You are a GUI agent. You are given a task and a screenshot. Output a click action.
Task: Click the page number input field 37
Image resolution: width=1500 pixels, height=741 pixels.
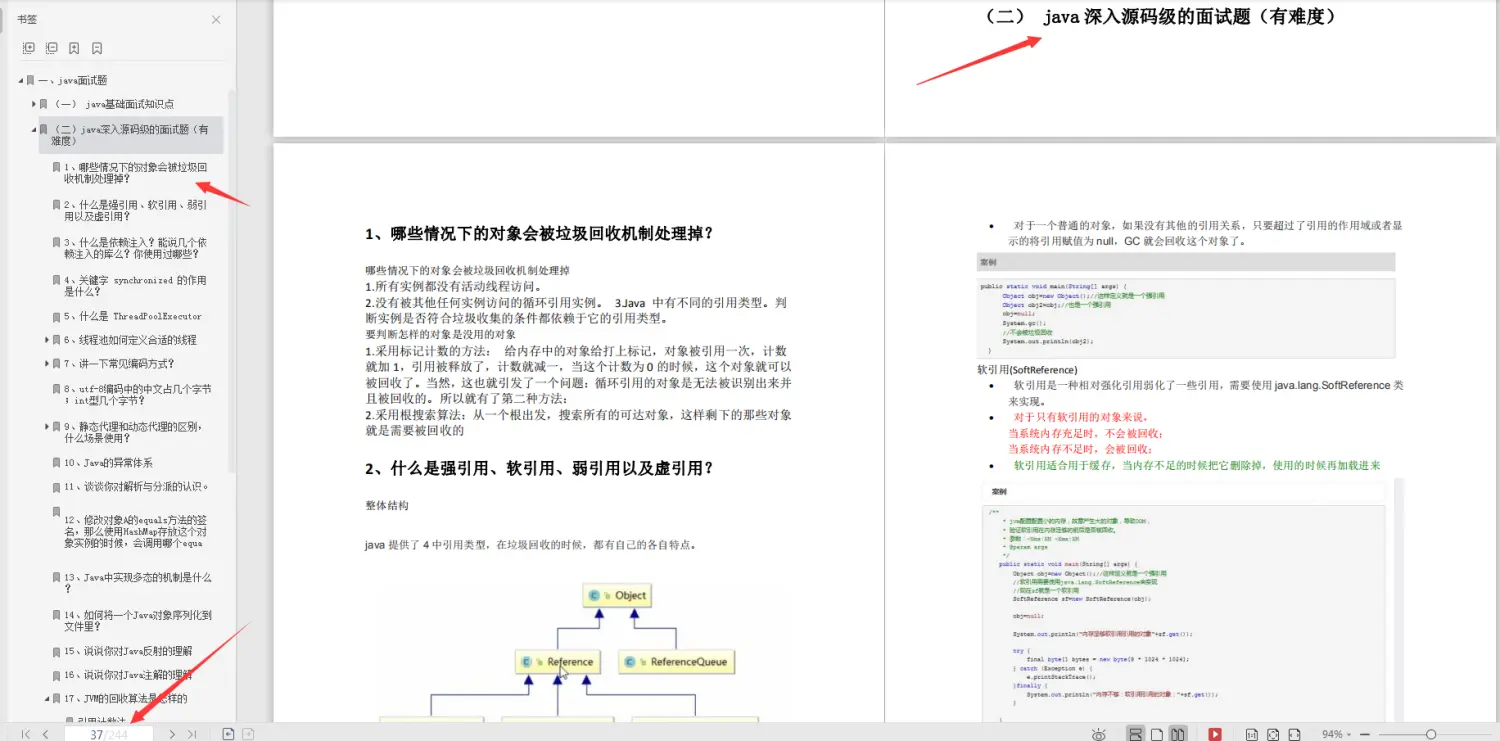109,734
